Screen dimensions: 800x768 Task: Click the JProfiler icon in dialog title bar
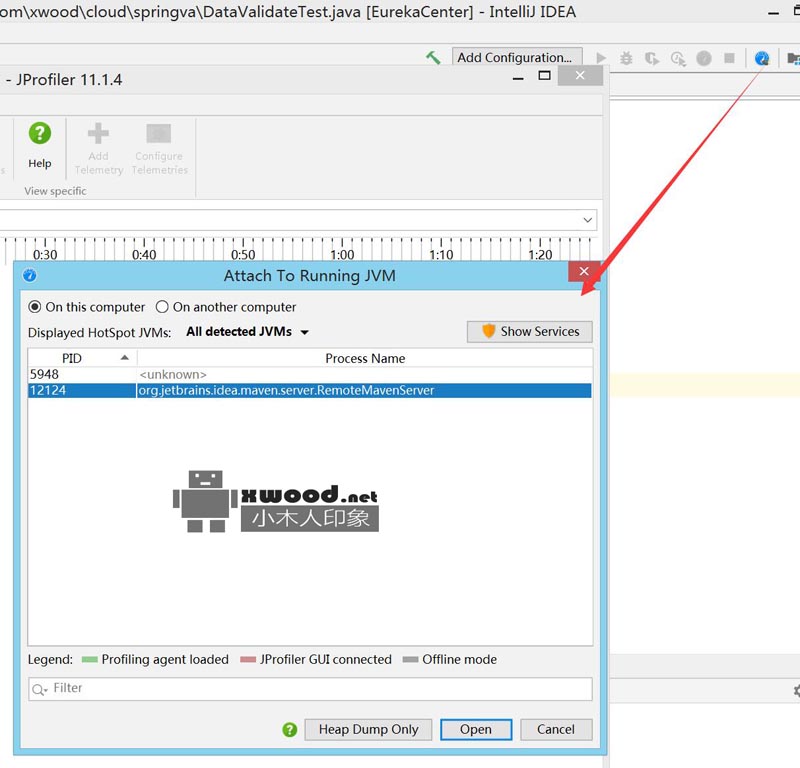pyautogui.click(x=30, y=276)
